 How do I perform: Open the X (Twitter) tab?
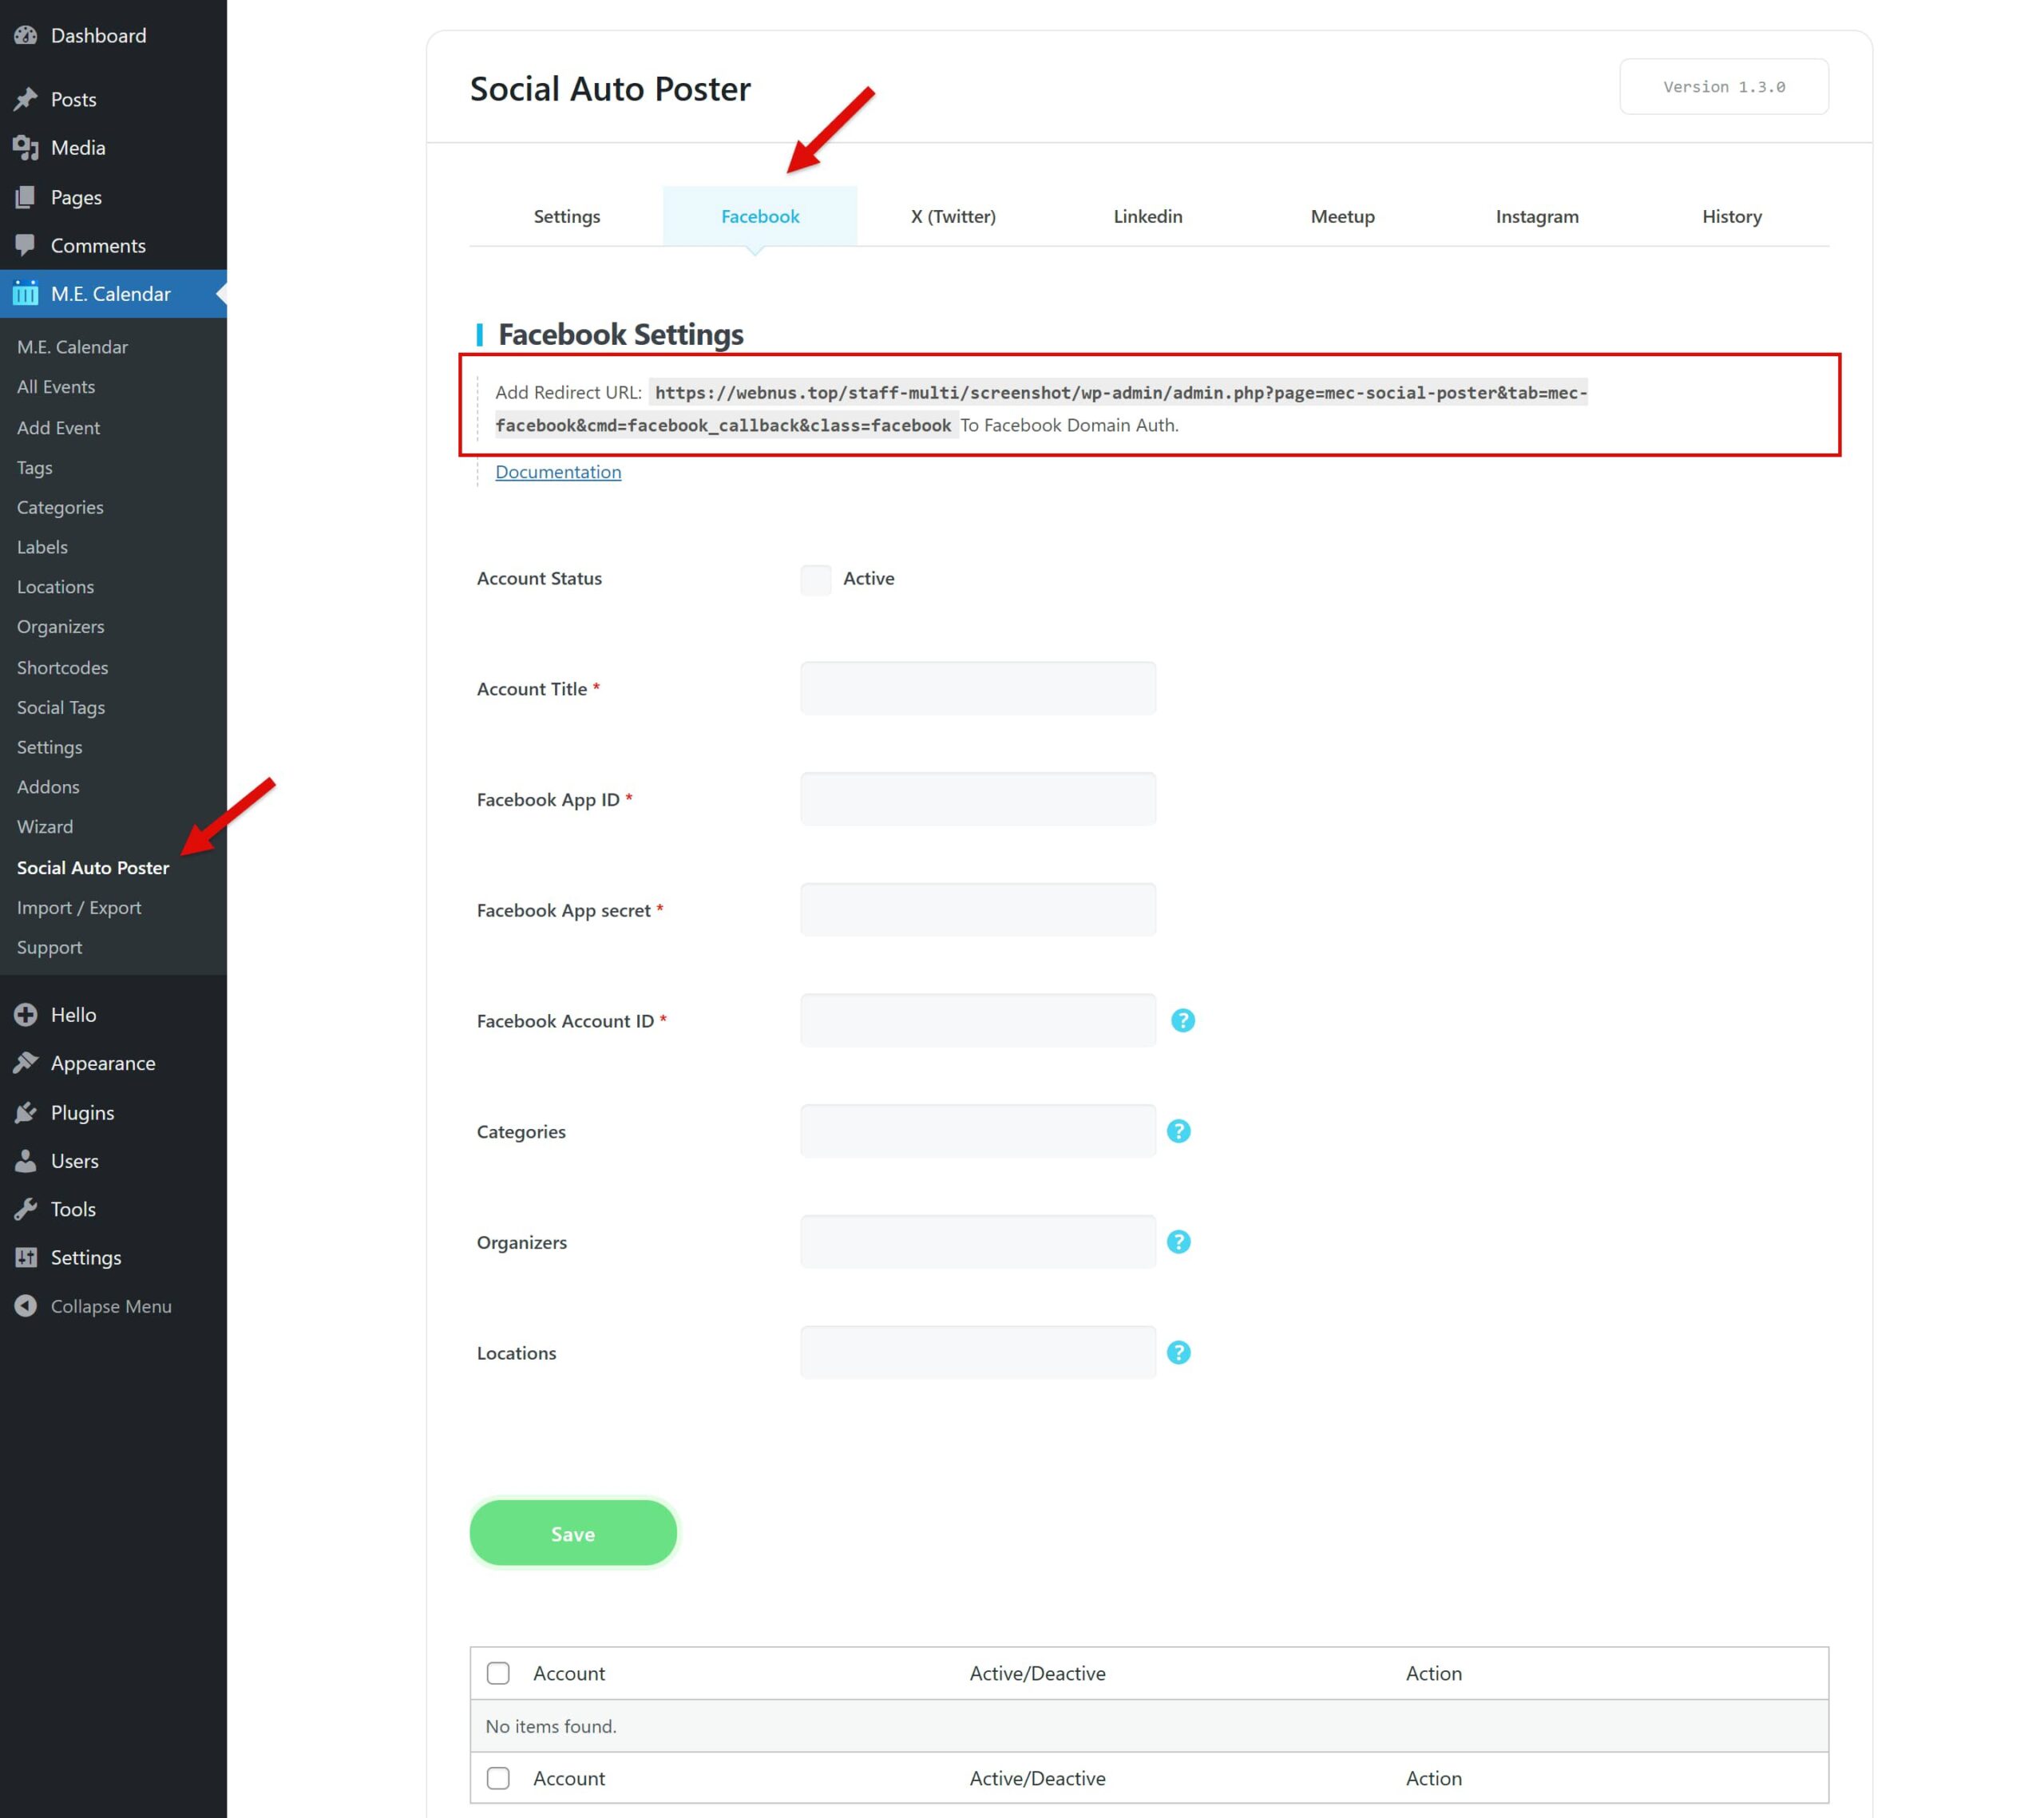[952, 216]
